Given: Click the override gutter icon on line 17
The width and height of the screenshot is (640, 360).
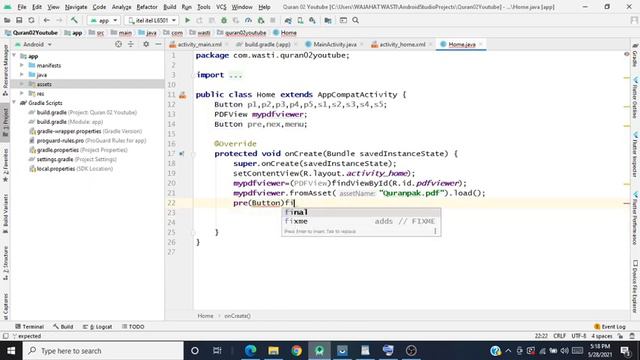Looking at the screenshot, I should (x=182, y=154).
